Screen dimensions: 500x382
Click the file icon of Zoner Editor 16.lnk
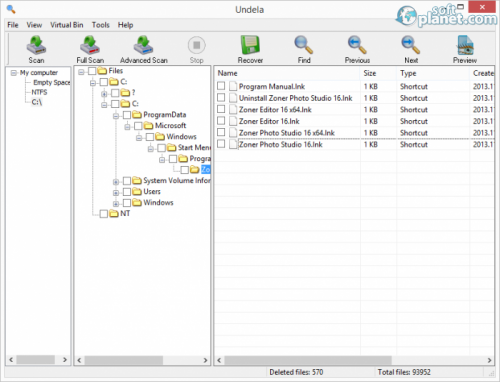coord(233,121)
